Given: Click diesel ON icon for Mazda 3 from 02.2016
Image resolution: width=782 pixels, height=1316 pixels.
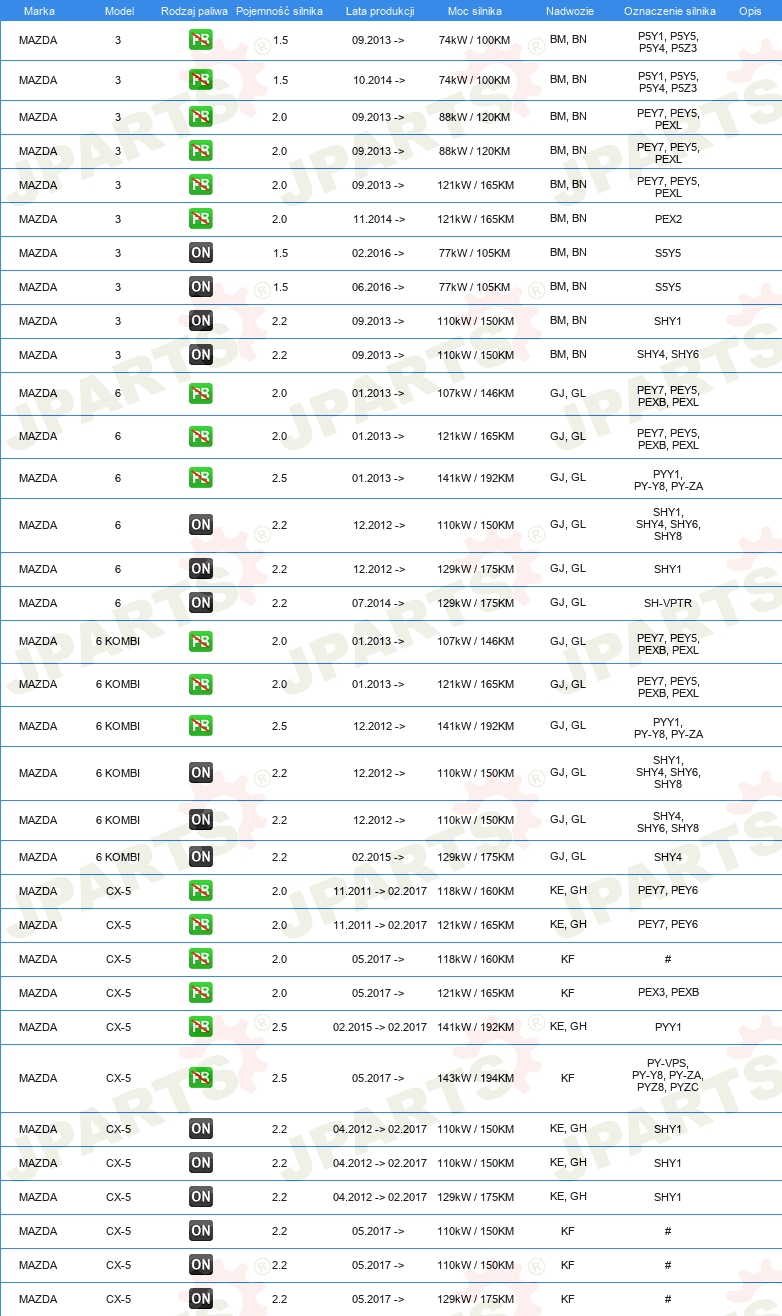Looking at the screenshot, I should coord(200,252).
